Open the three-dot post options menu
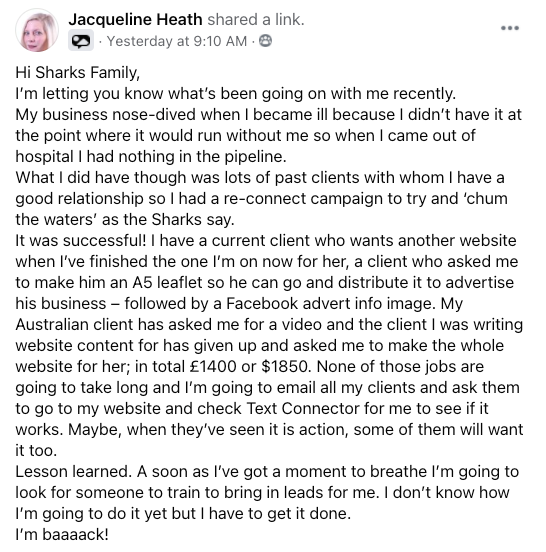Image resolution: width=546 pixels, height=552 pixels. tap(510, 28)
